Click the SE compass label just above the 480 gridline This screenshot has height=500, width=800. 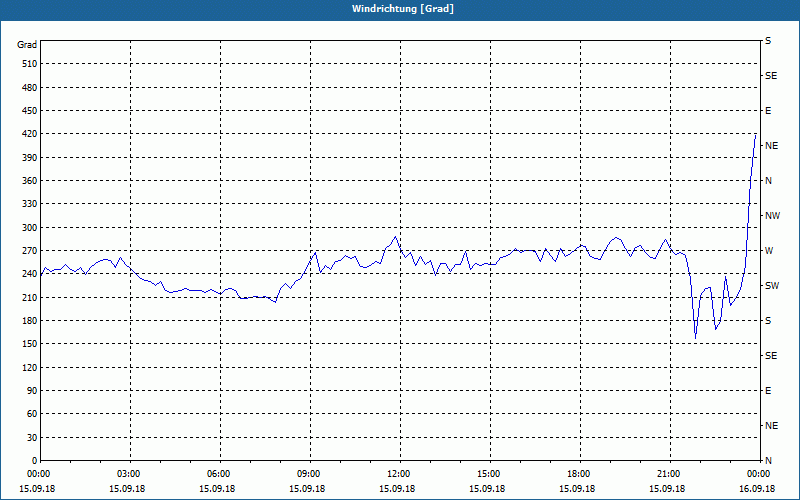[x=771, y=76]
